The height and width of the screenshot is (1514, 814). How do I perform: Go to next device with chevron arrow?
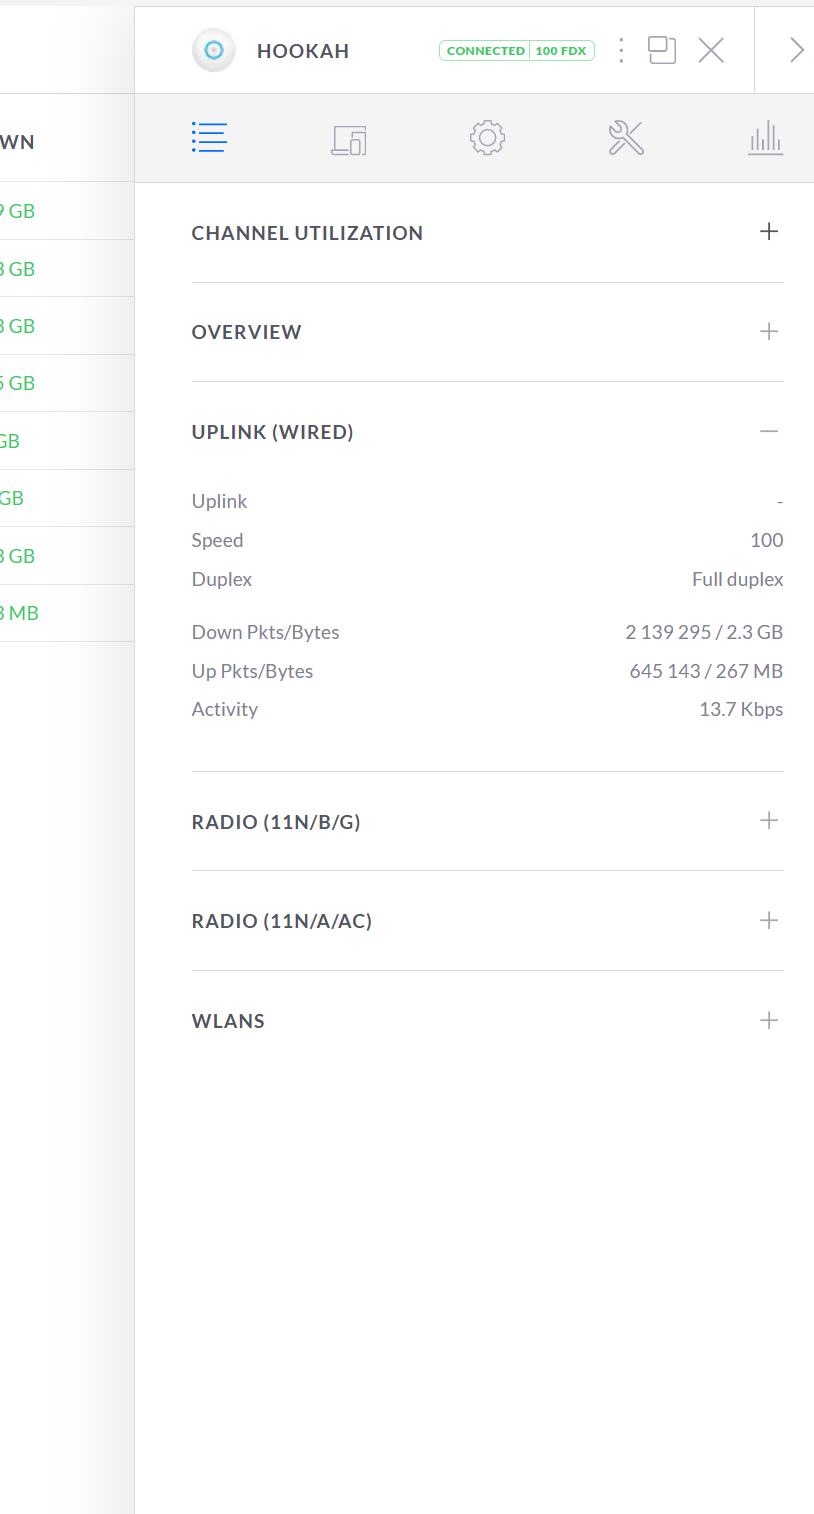(x=796, y=50)
